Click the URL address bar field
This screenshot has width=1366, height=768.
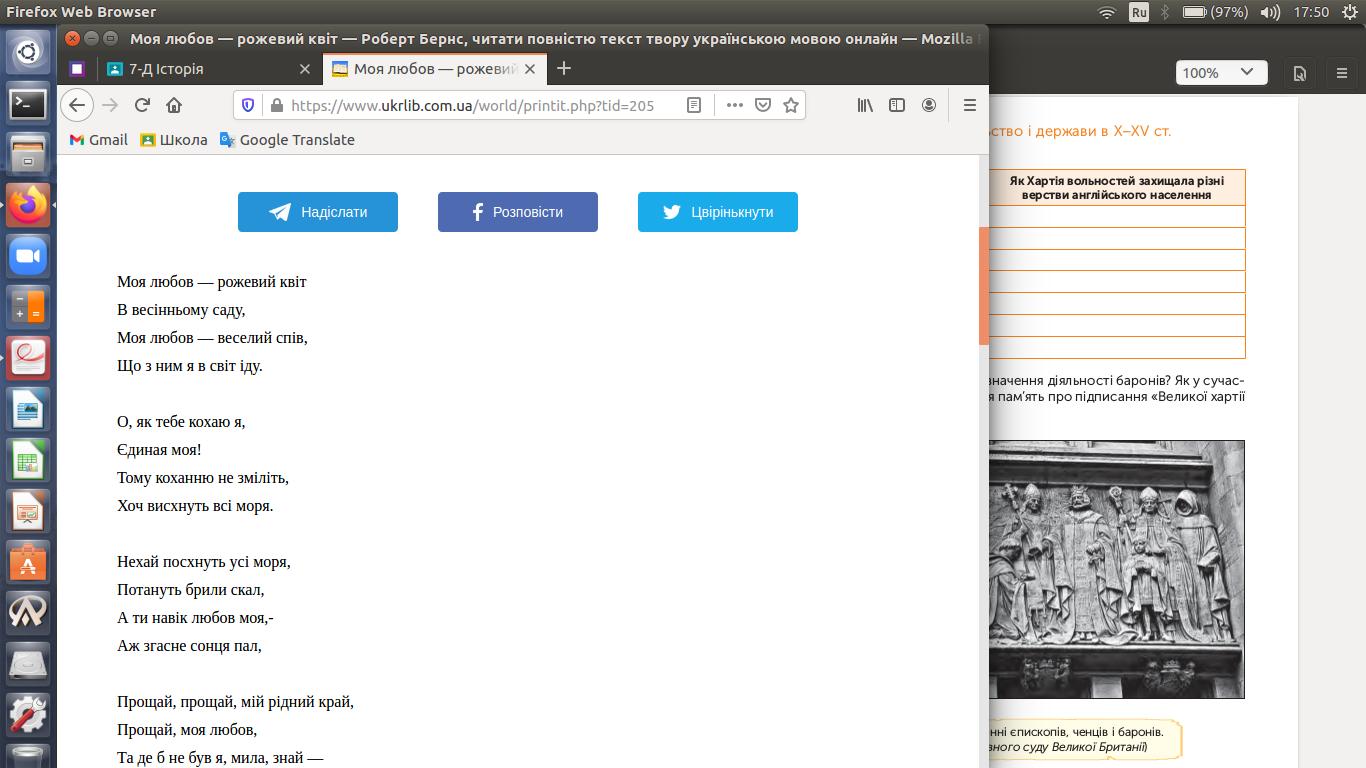(470, 105)
